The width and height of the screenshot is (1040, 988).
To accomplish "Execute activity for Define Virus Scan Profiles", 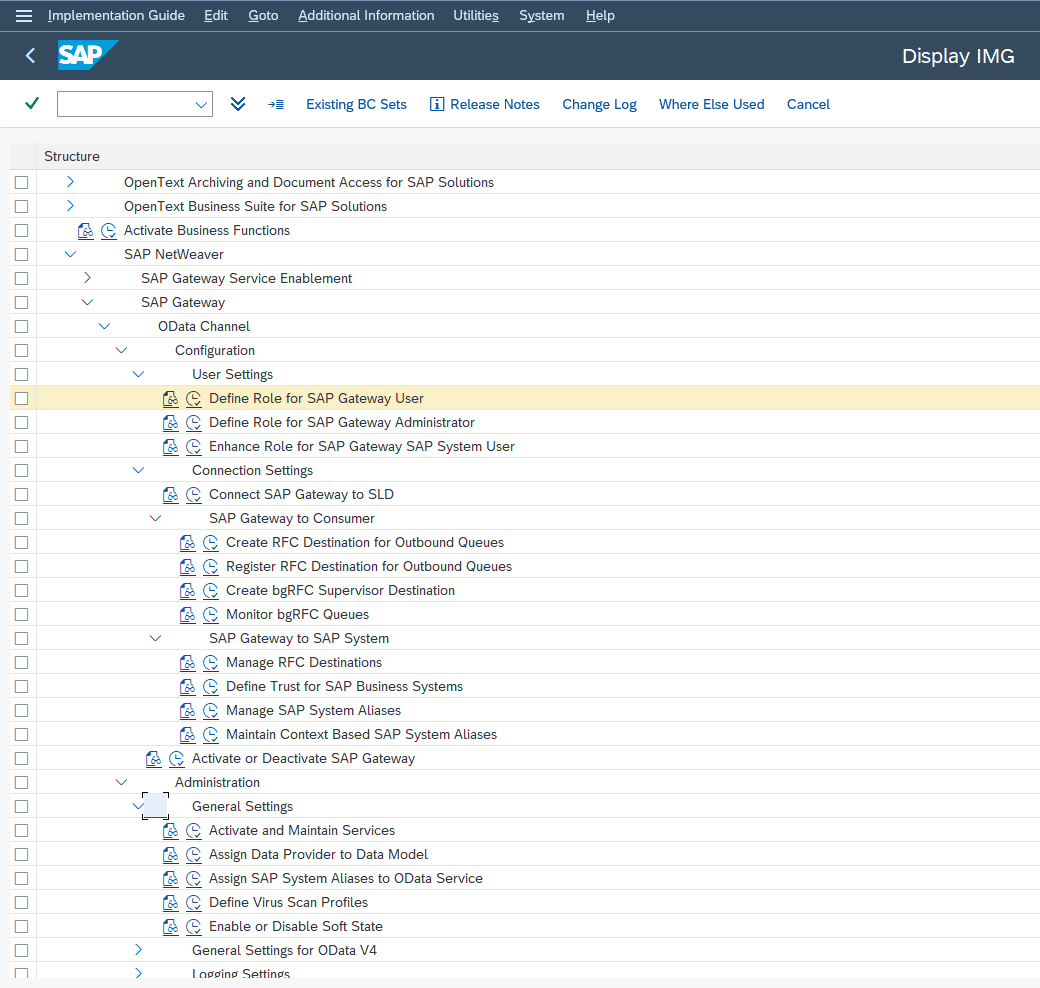I will click(x=194, y=902).
